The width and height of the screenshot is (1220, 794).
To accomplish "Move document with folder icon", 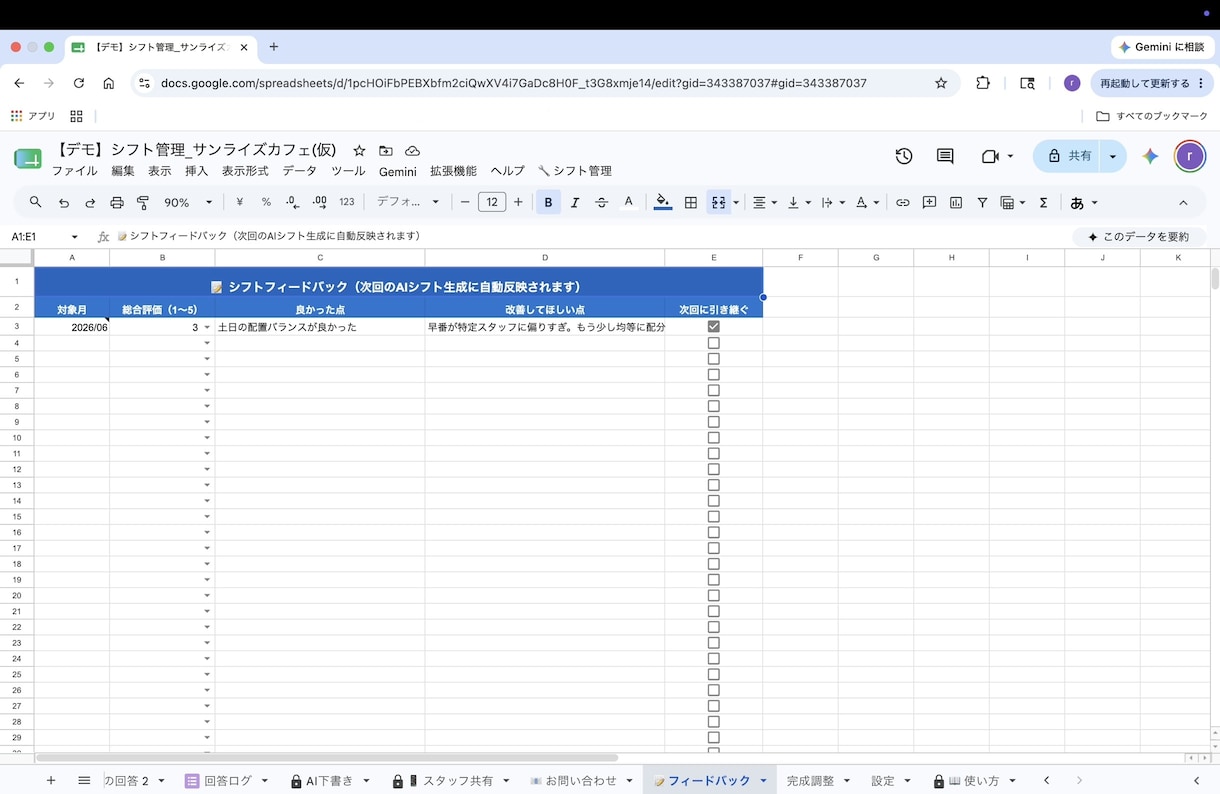I will 386,151.
